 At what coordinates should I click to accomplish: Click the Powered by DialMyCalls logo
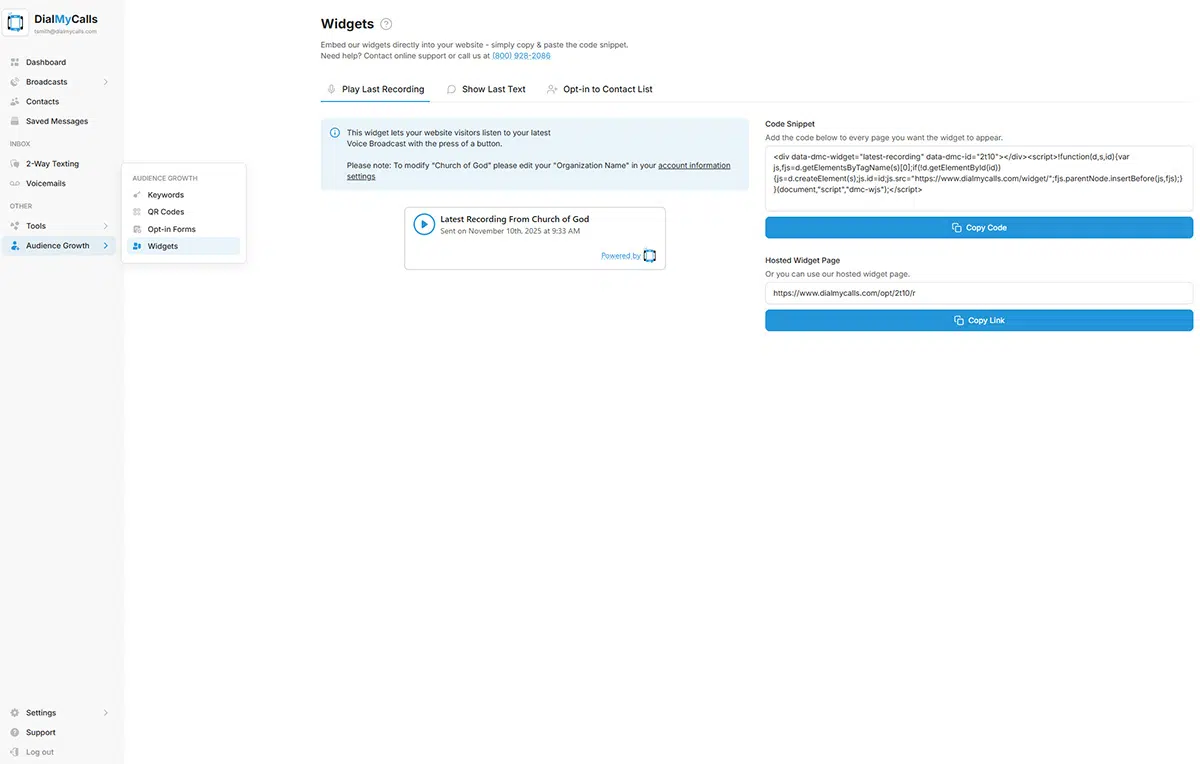pyautogui.click(x=649, y=256)
